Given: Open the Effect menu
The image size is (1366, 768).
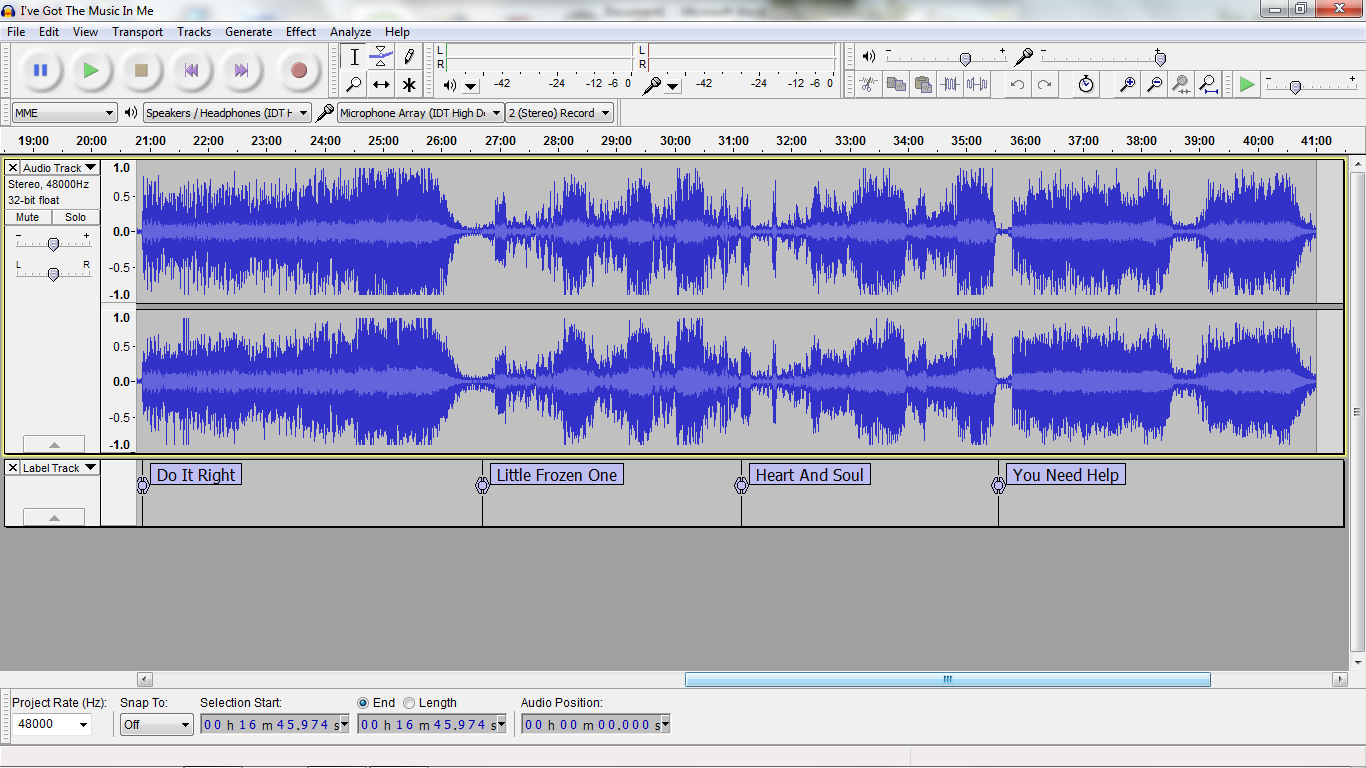Looking at the screenshot, I should (300, 31).
